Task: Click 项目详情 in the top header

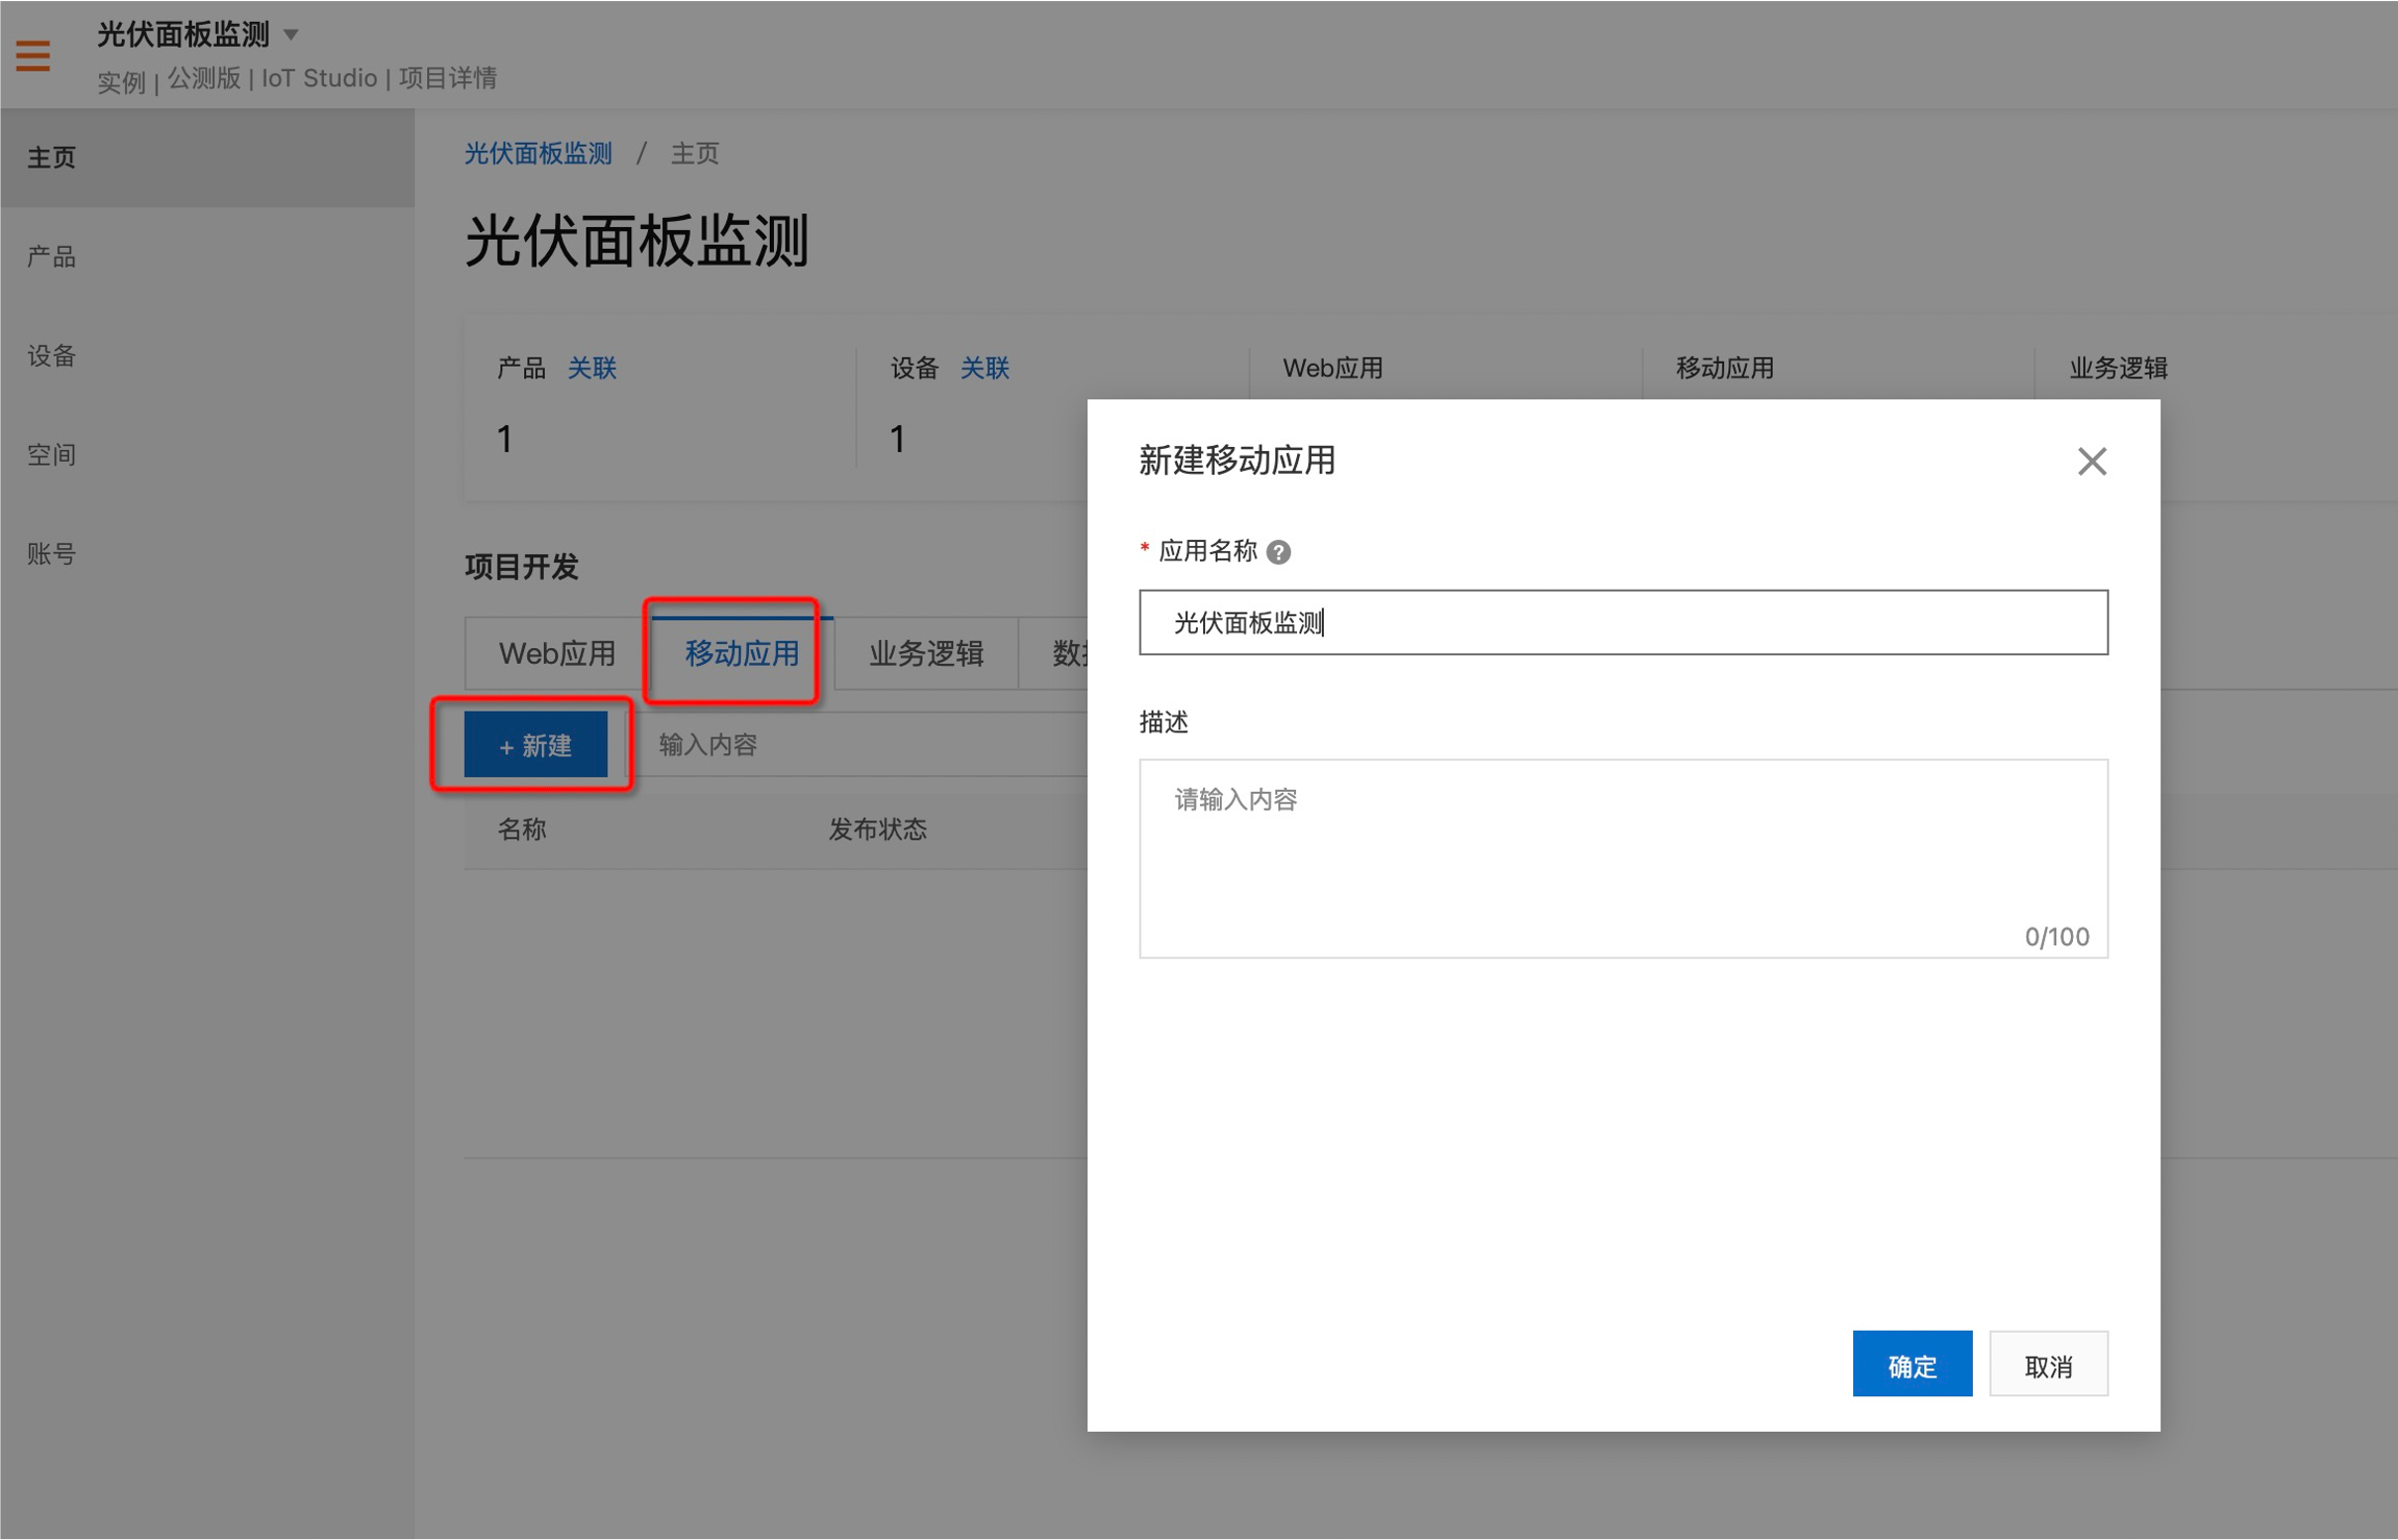Action: (x=448, y=78)
